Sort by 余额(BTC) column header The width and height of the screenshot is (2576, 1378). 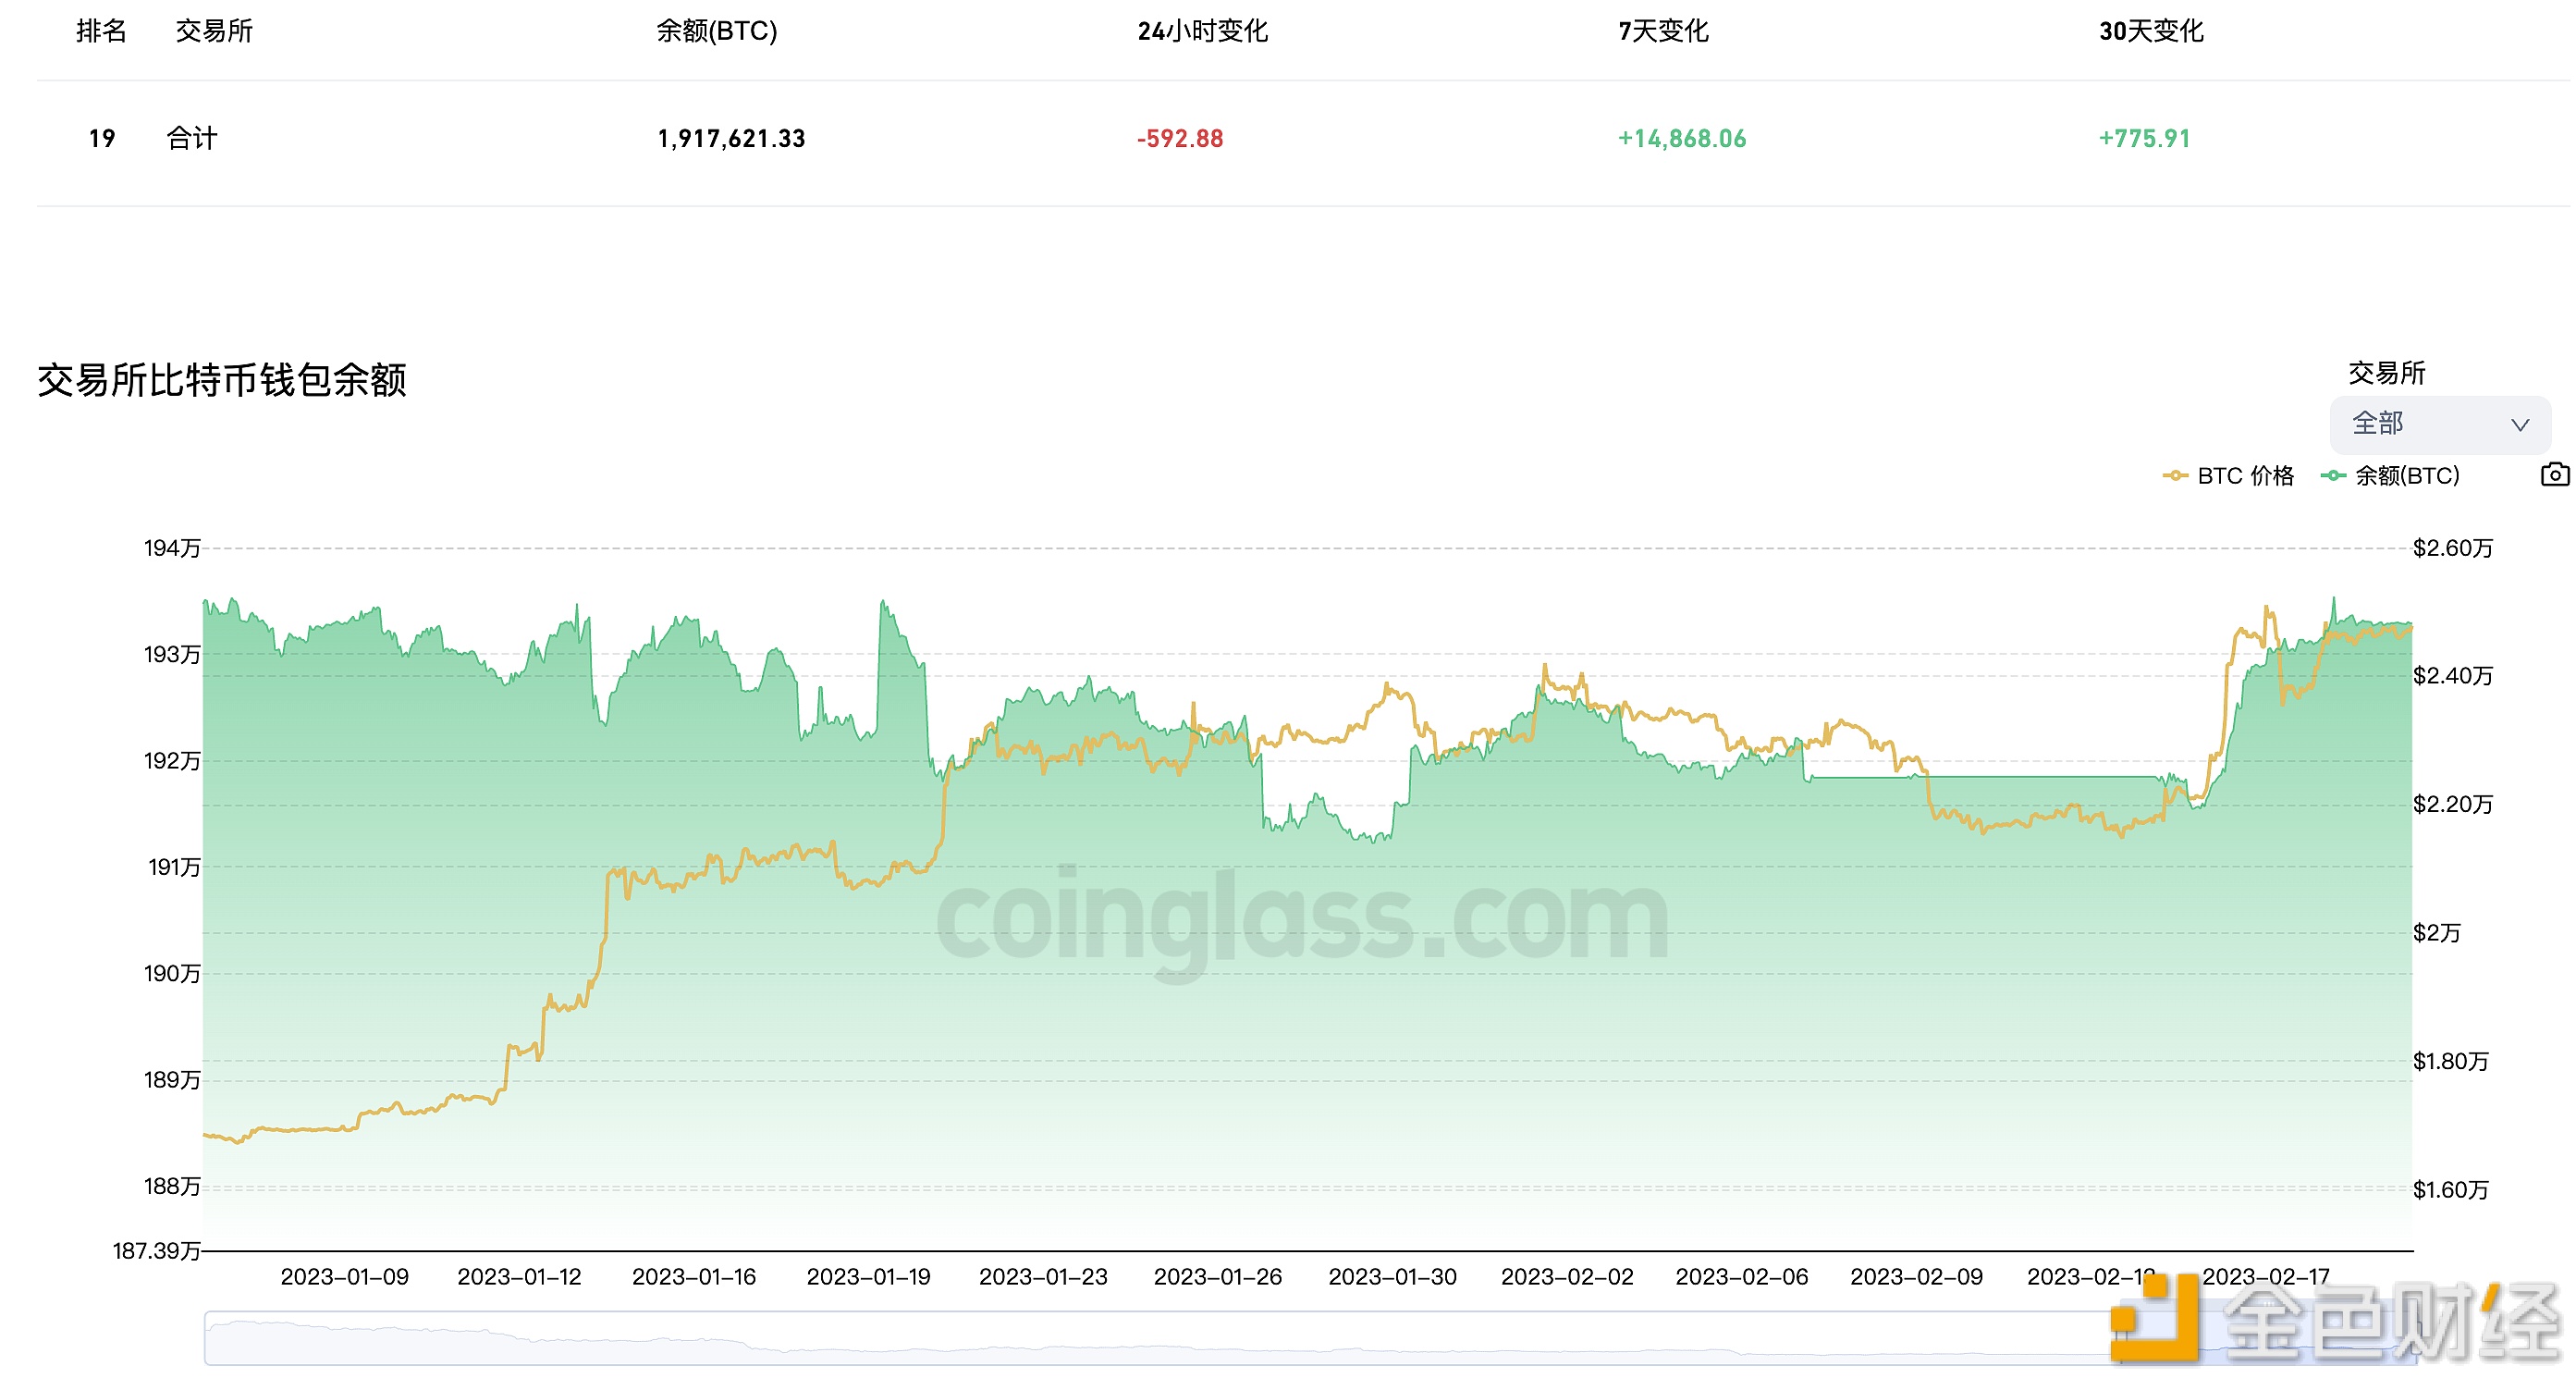(716, 31)
